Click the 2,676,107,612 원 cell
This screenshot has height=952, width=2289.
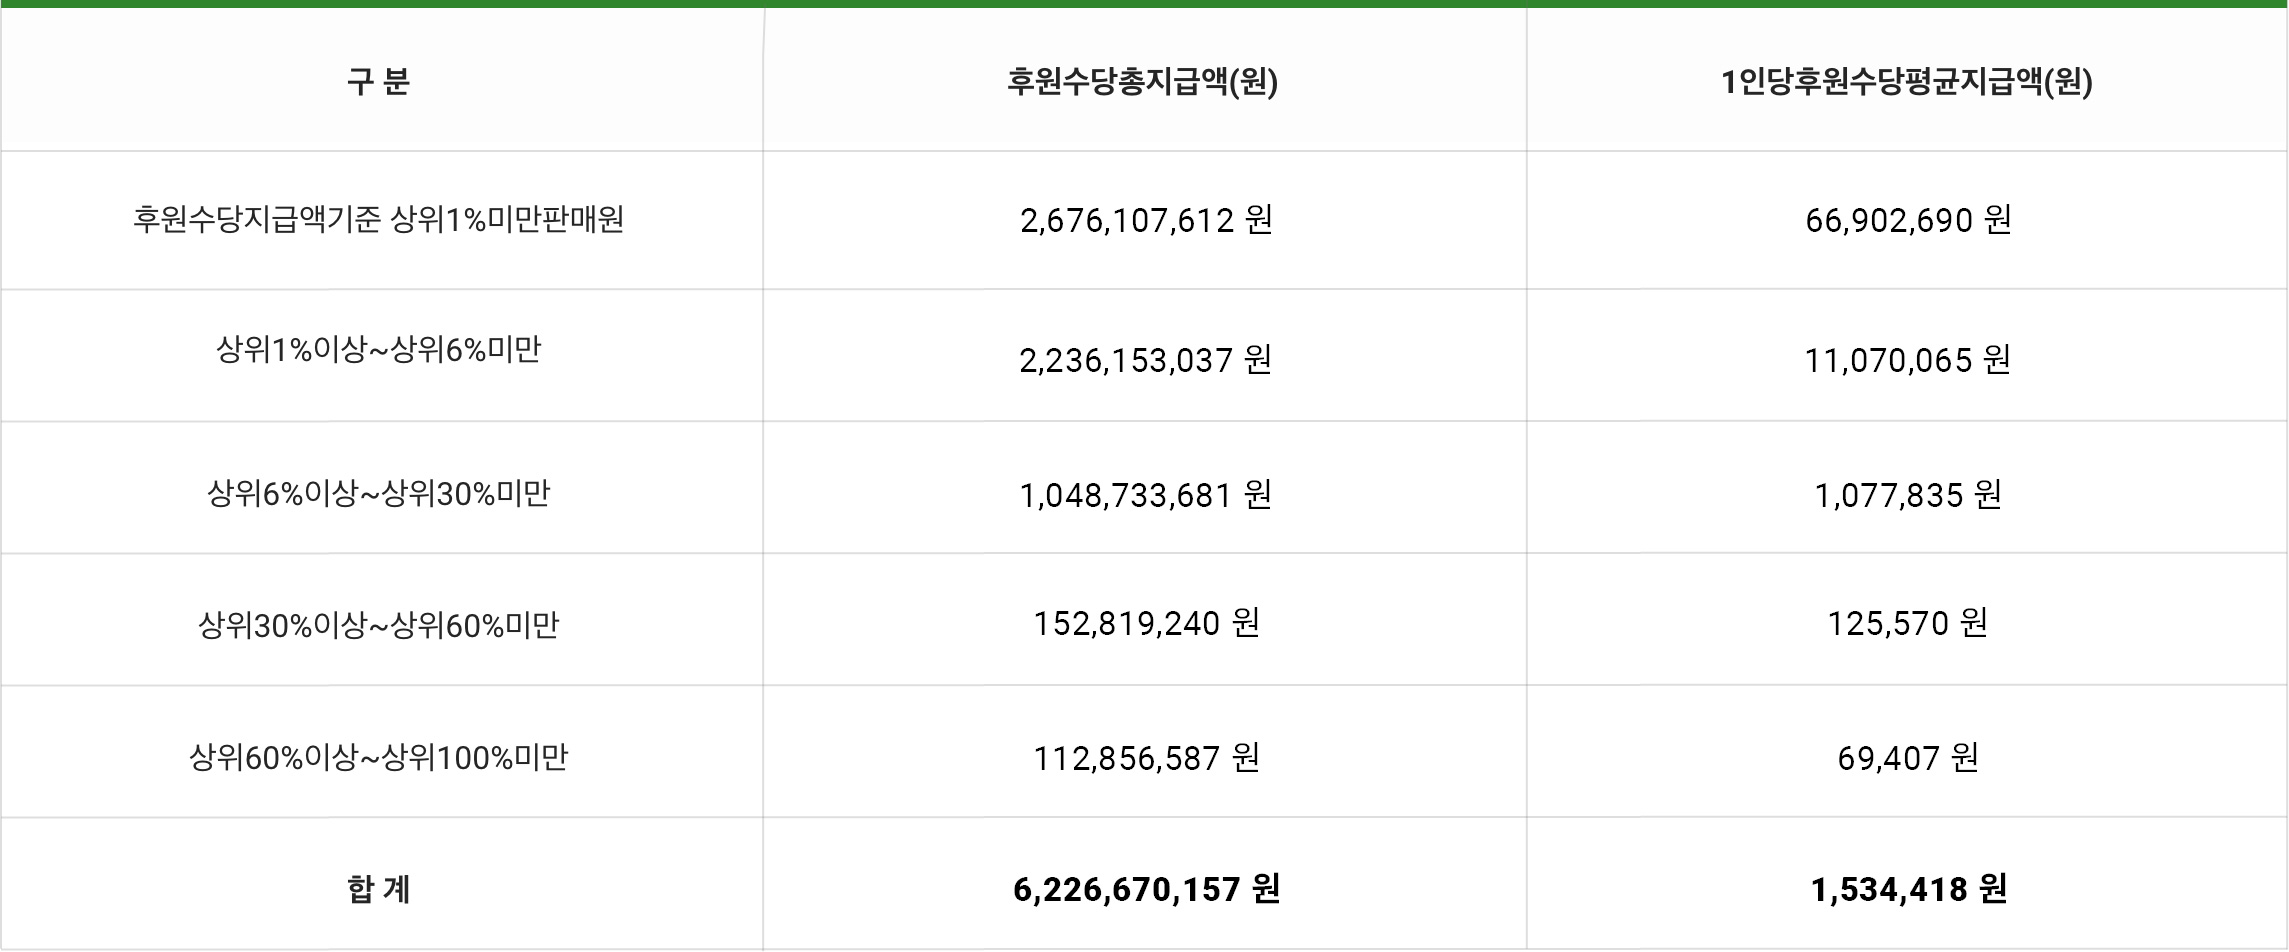tap(1146, 220)
